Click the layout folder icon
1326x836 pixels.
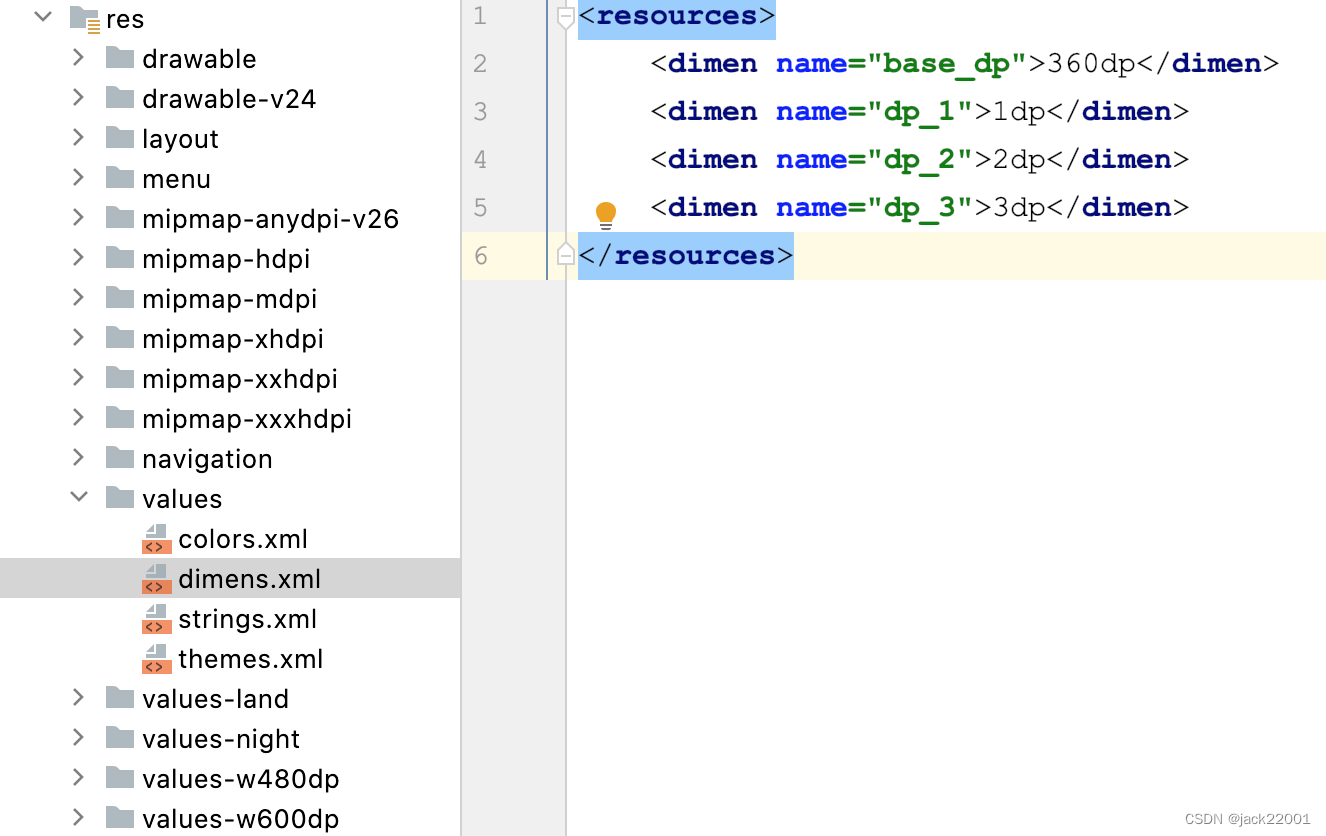[x=120, y=138]
